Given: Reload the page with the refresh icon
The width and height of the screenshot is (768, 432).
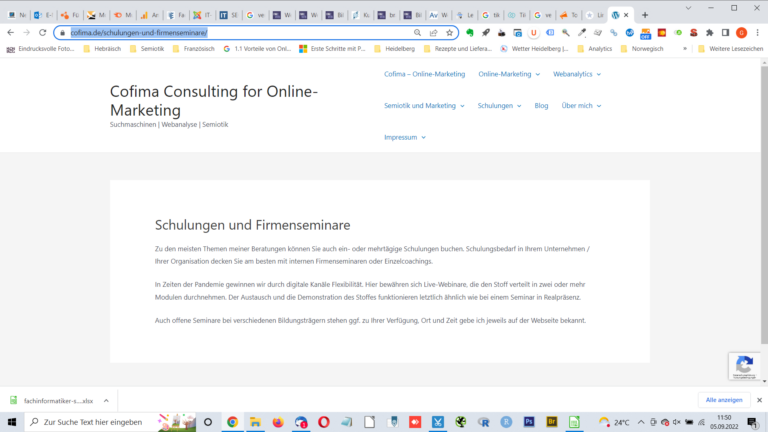Looking at the screenshot, I should click(x=42, y=32).
